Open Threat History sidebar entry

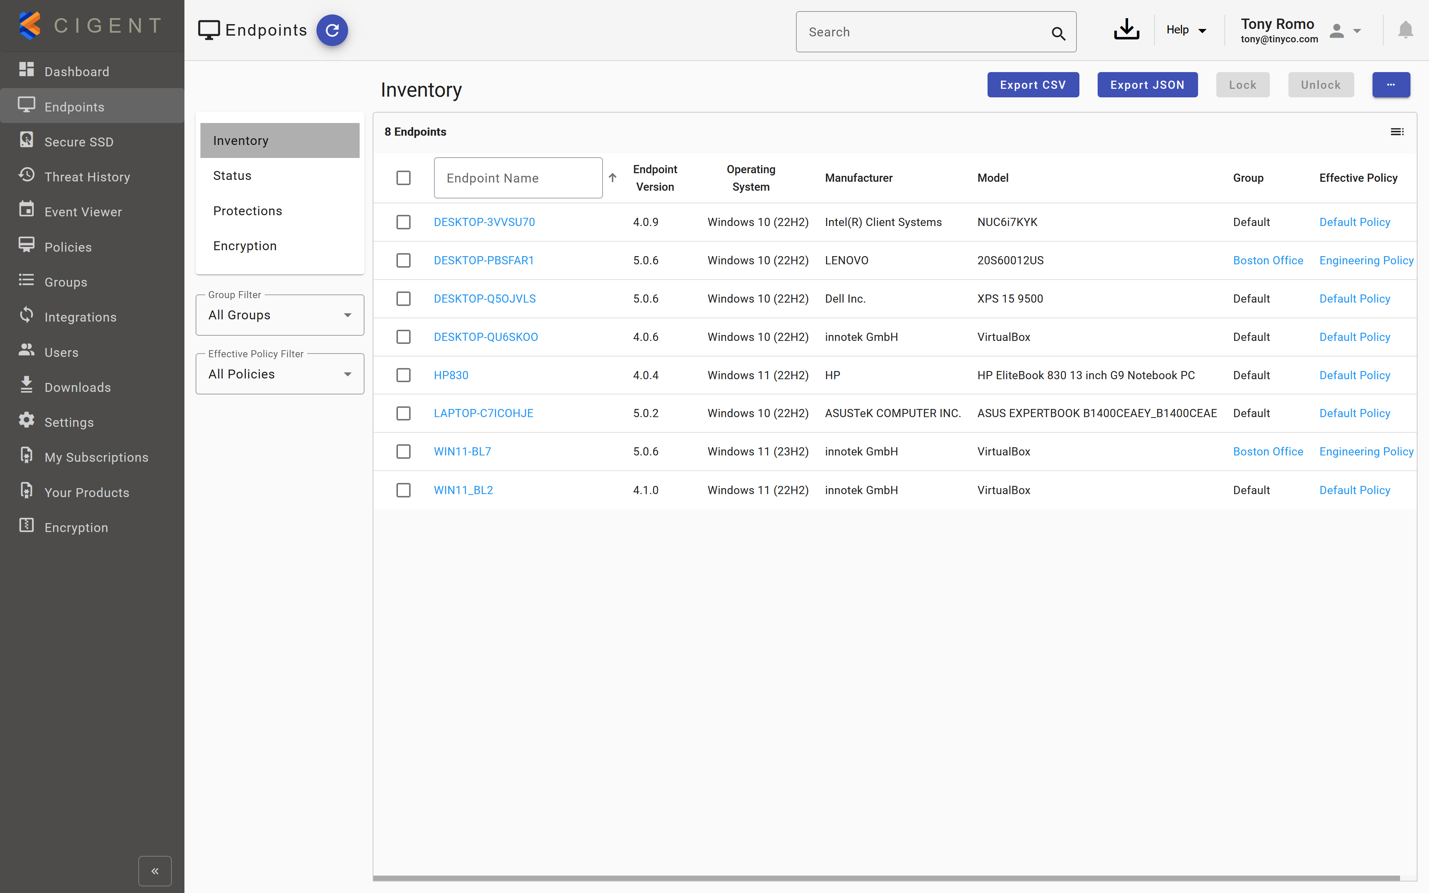[x=92, y=176]
